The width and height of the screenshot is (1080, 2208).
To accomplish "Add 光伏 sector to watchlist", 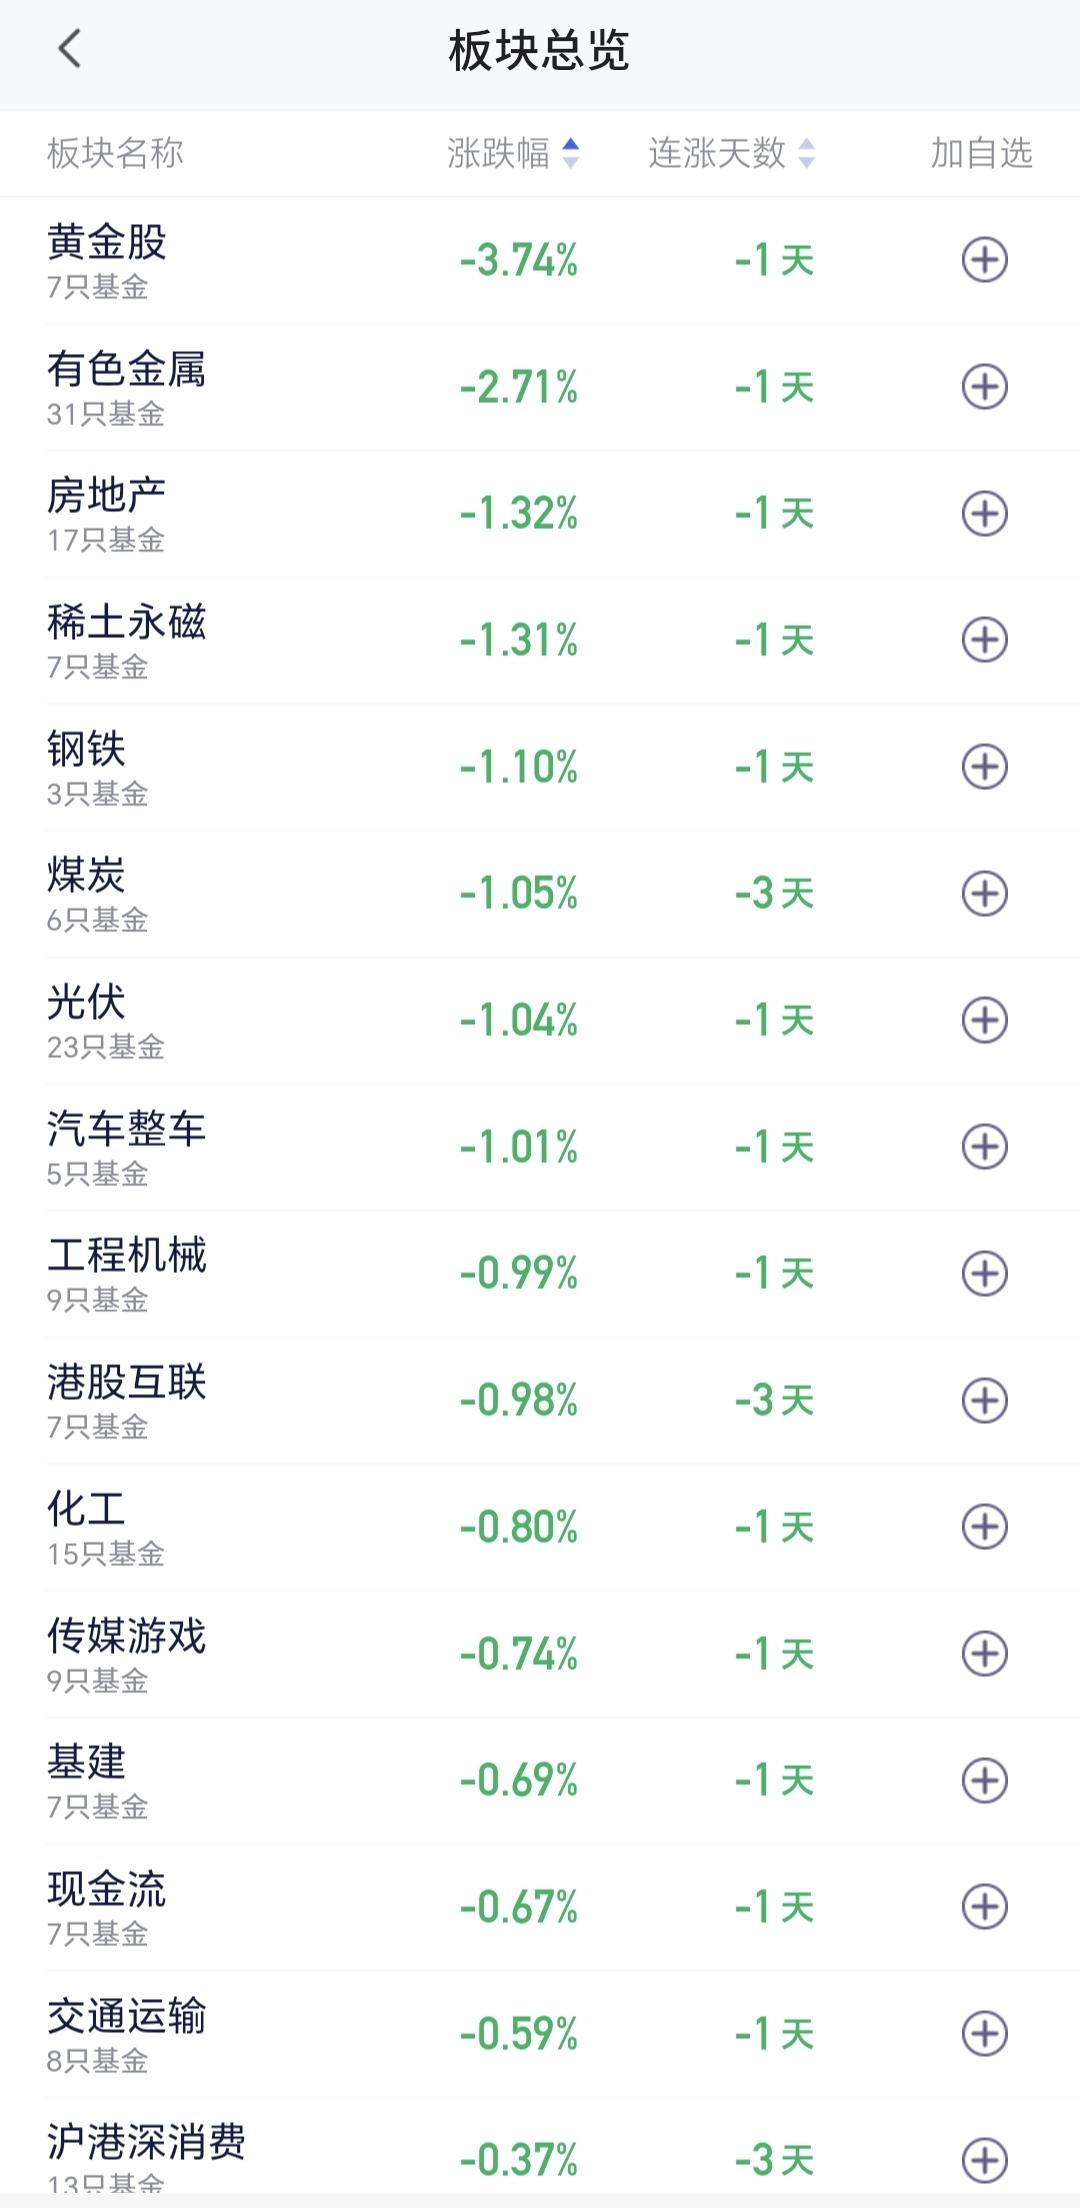I will 984,1020.
